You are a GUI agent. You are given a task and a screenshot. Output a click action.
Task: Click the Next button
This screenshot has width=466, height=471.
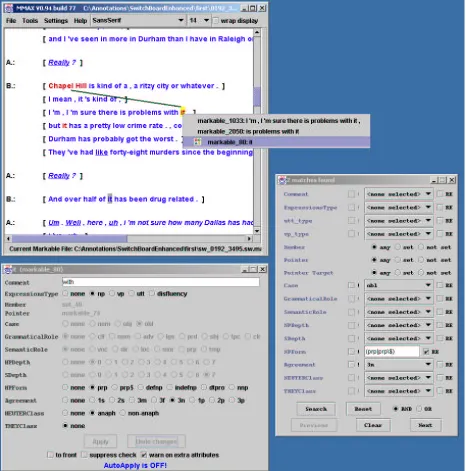click(x=425, y=425)
